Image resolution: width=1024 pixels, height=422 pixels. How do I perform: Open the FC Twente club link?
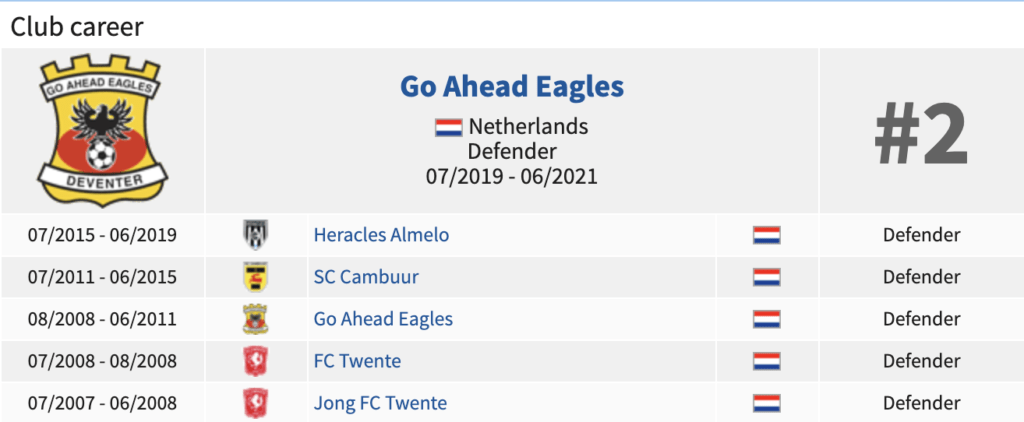pyautogui.click(x=357, y=361)
